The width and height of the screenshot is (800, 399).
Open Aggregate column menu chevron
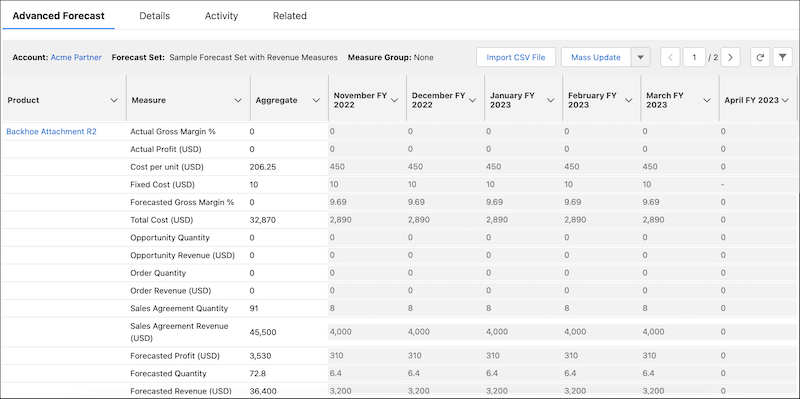(316, 101)
